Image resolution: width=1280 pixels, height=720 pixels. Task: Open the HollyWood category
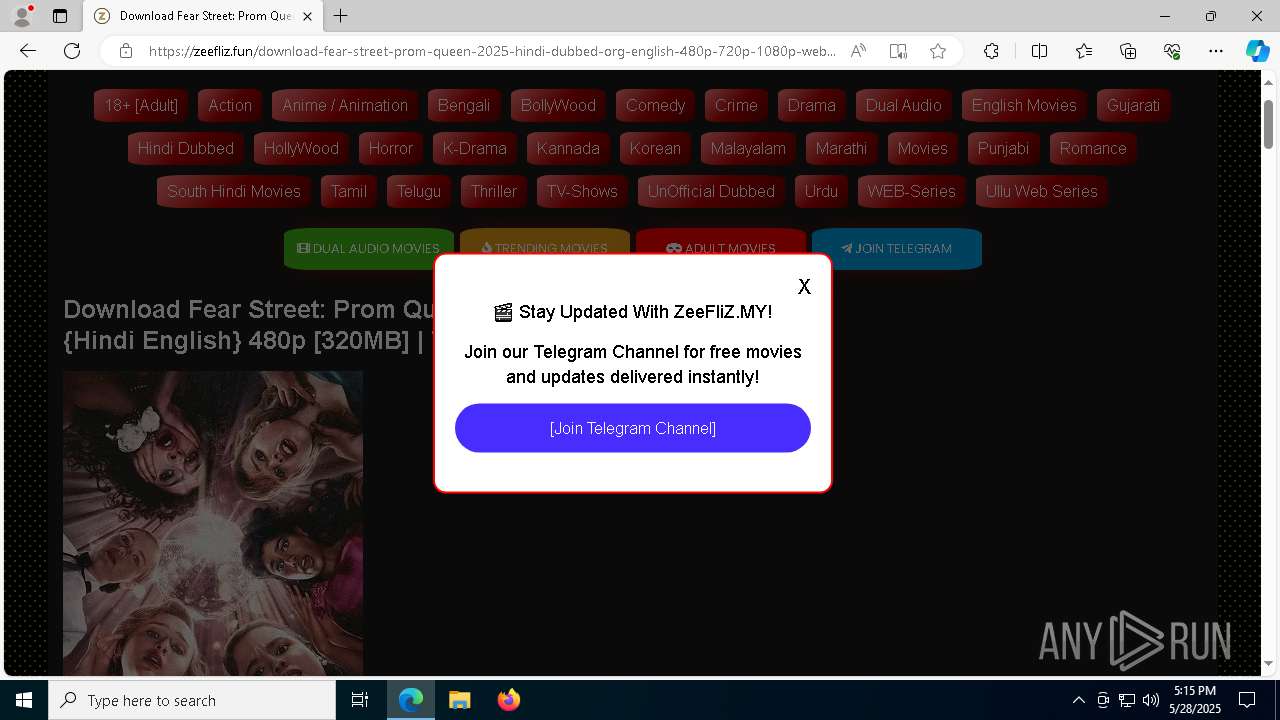[301, 148]
